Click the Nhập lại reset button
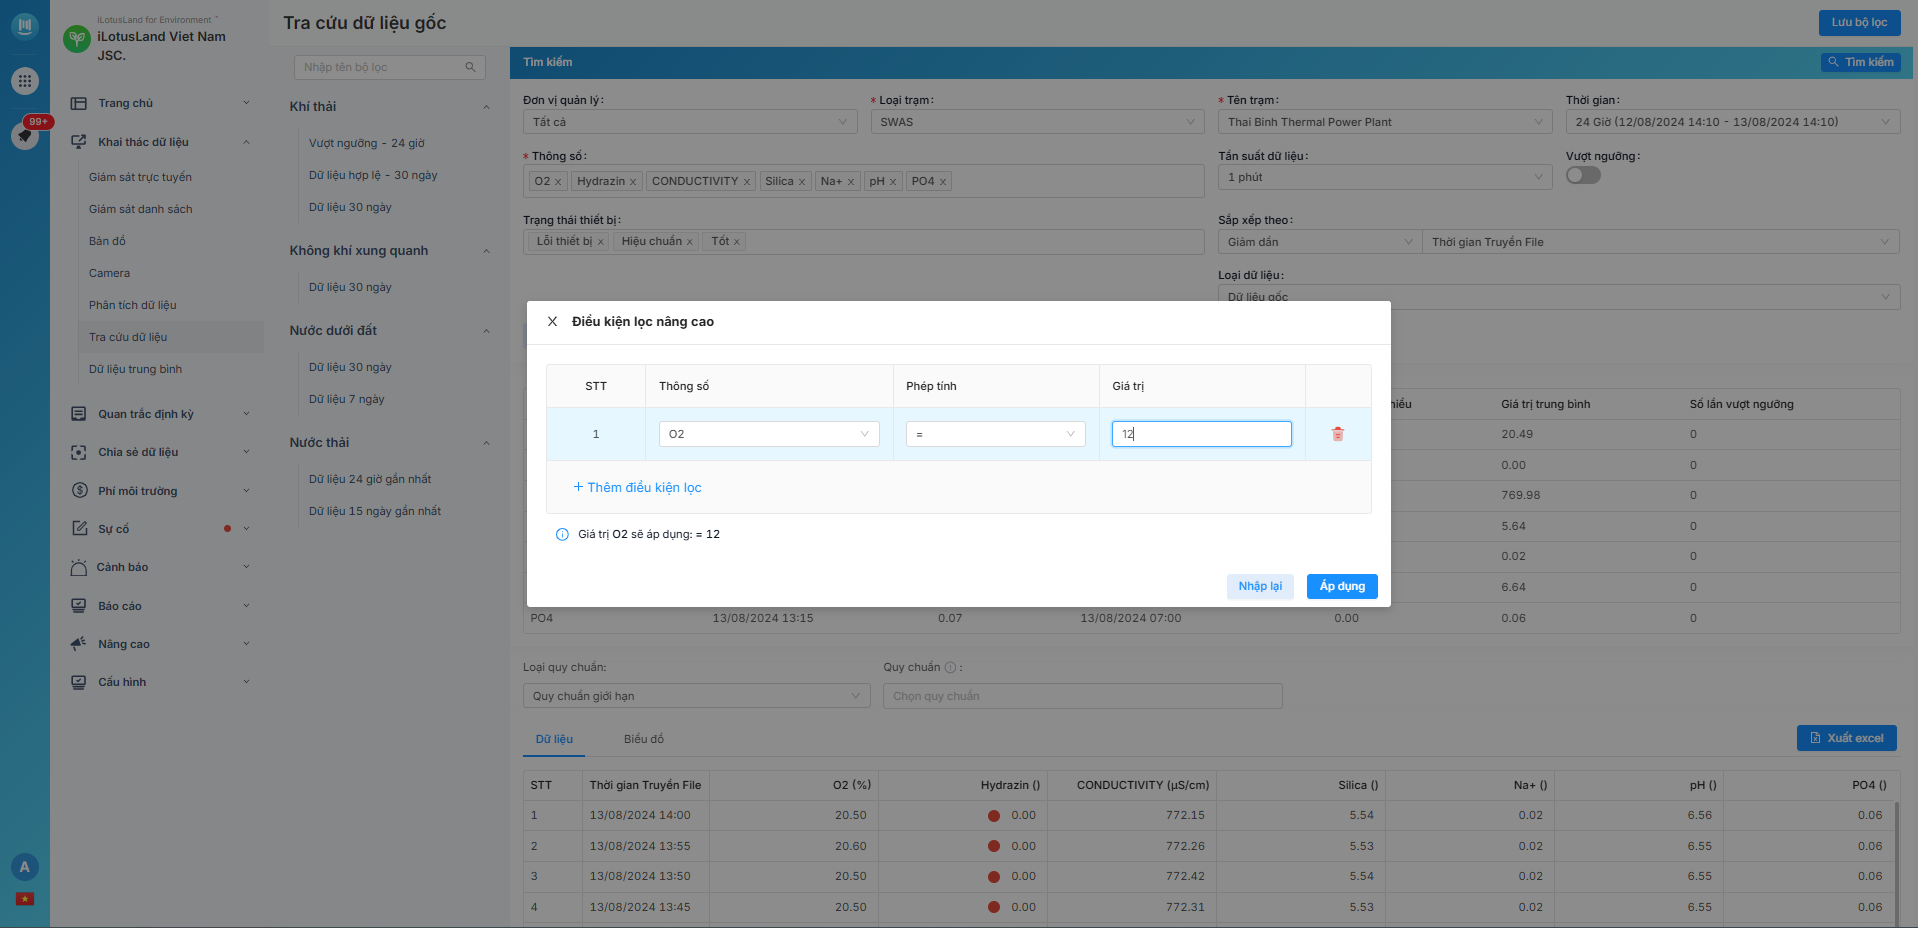 coord(1260,586)
